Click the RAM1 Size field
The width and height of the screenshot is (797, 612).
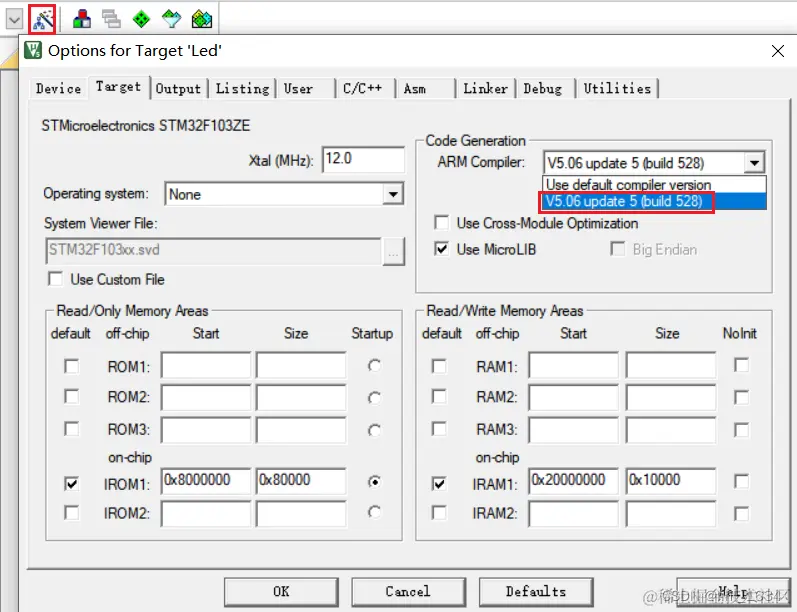[671, 364]
